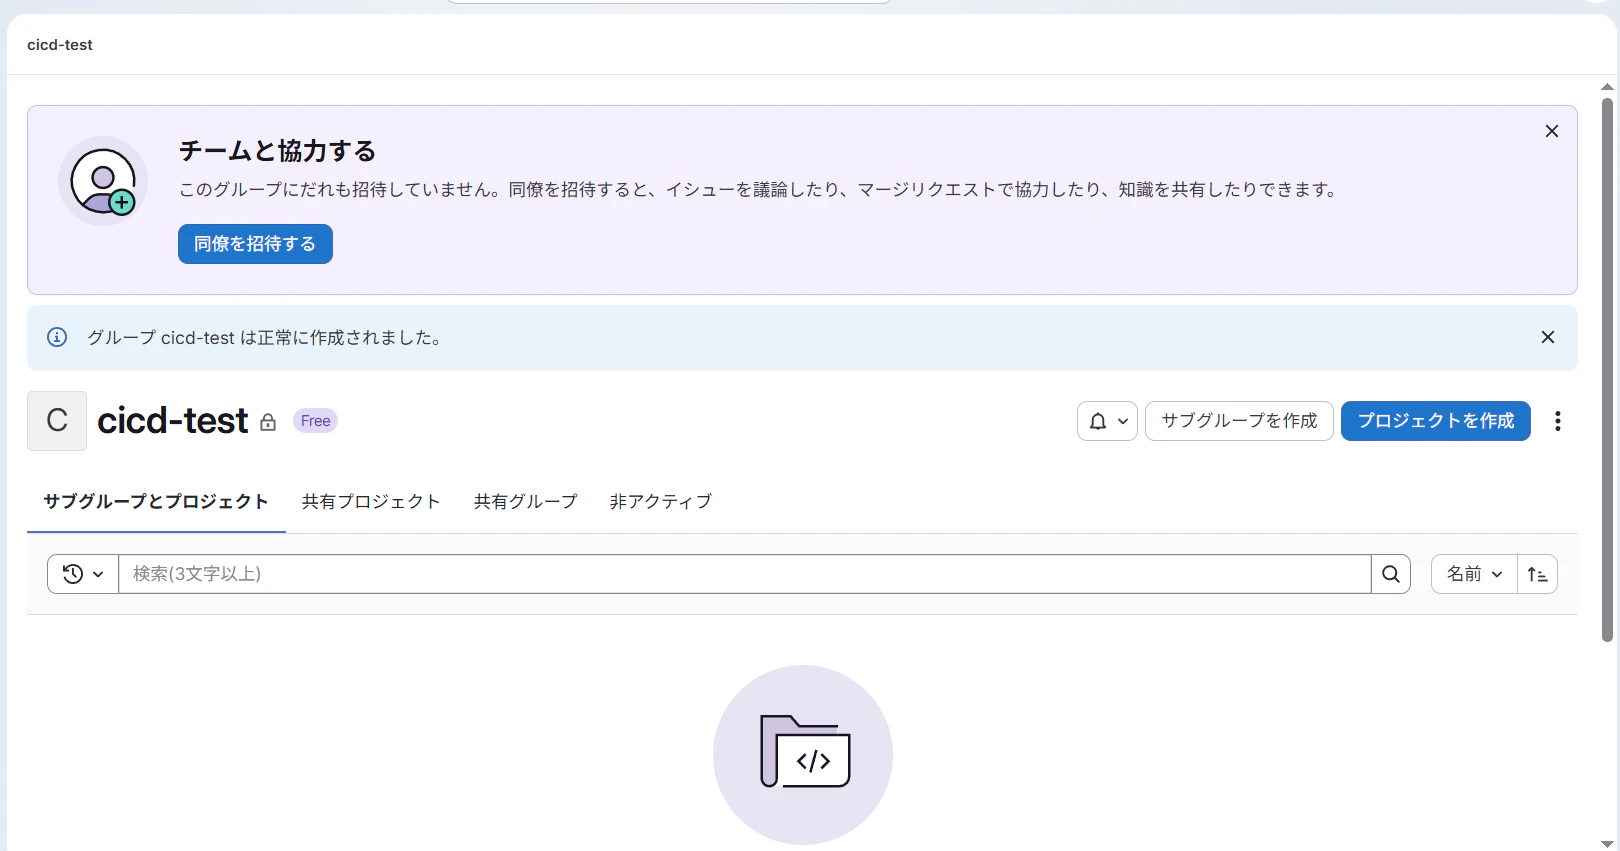Open the recent searches history dropdown
Screen dimensions: 1620x851
[x=83, y=574]
